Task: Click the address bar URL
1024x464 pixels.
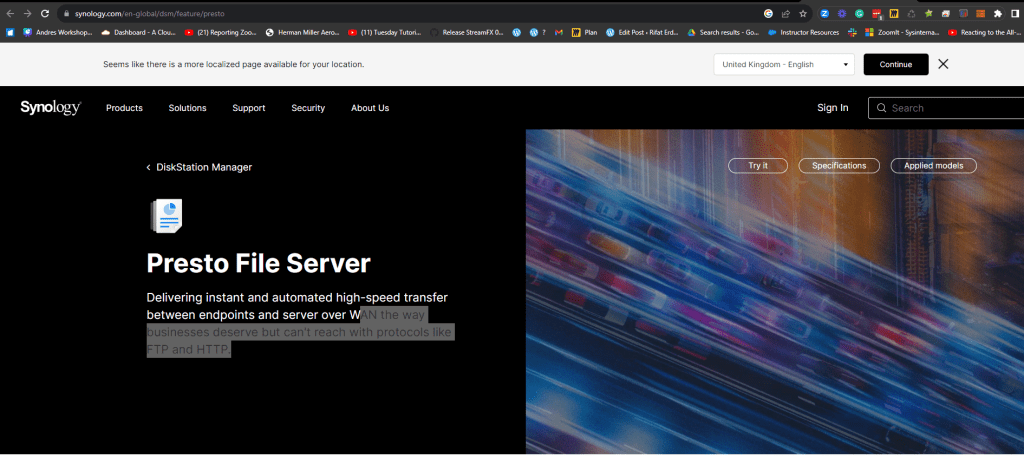Action: [x=150, y=13]
